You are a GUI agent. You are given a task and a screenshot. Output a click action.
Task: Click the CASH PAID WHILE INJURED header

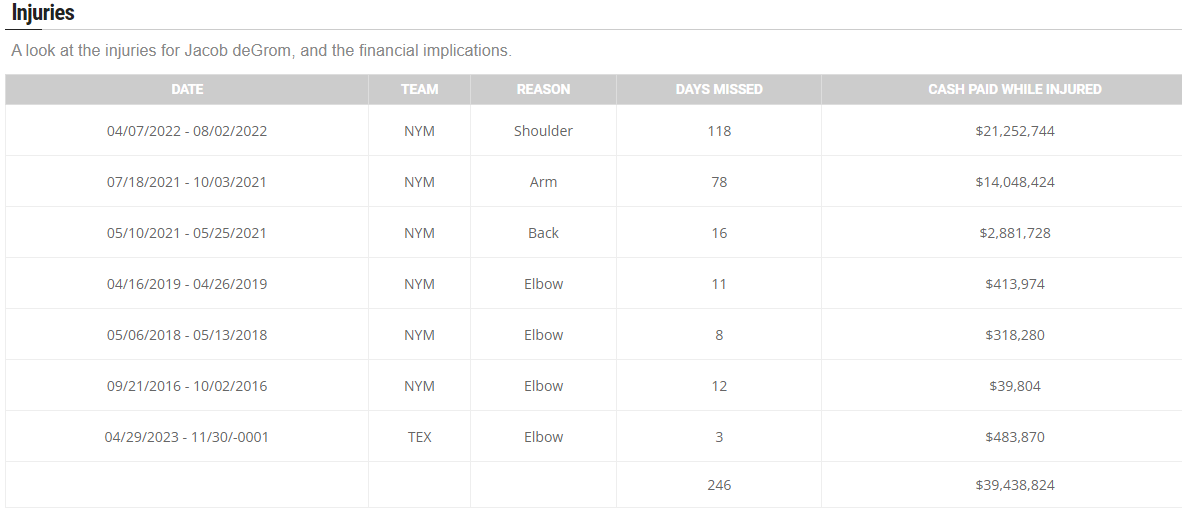pyautogui.click(x=1015, y=89)
